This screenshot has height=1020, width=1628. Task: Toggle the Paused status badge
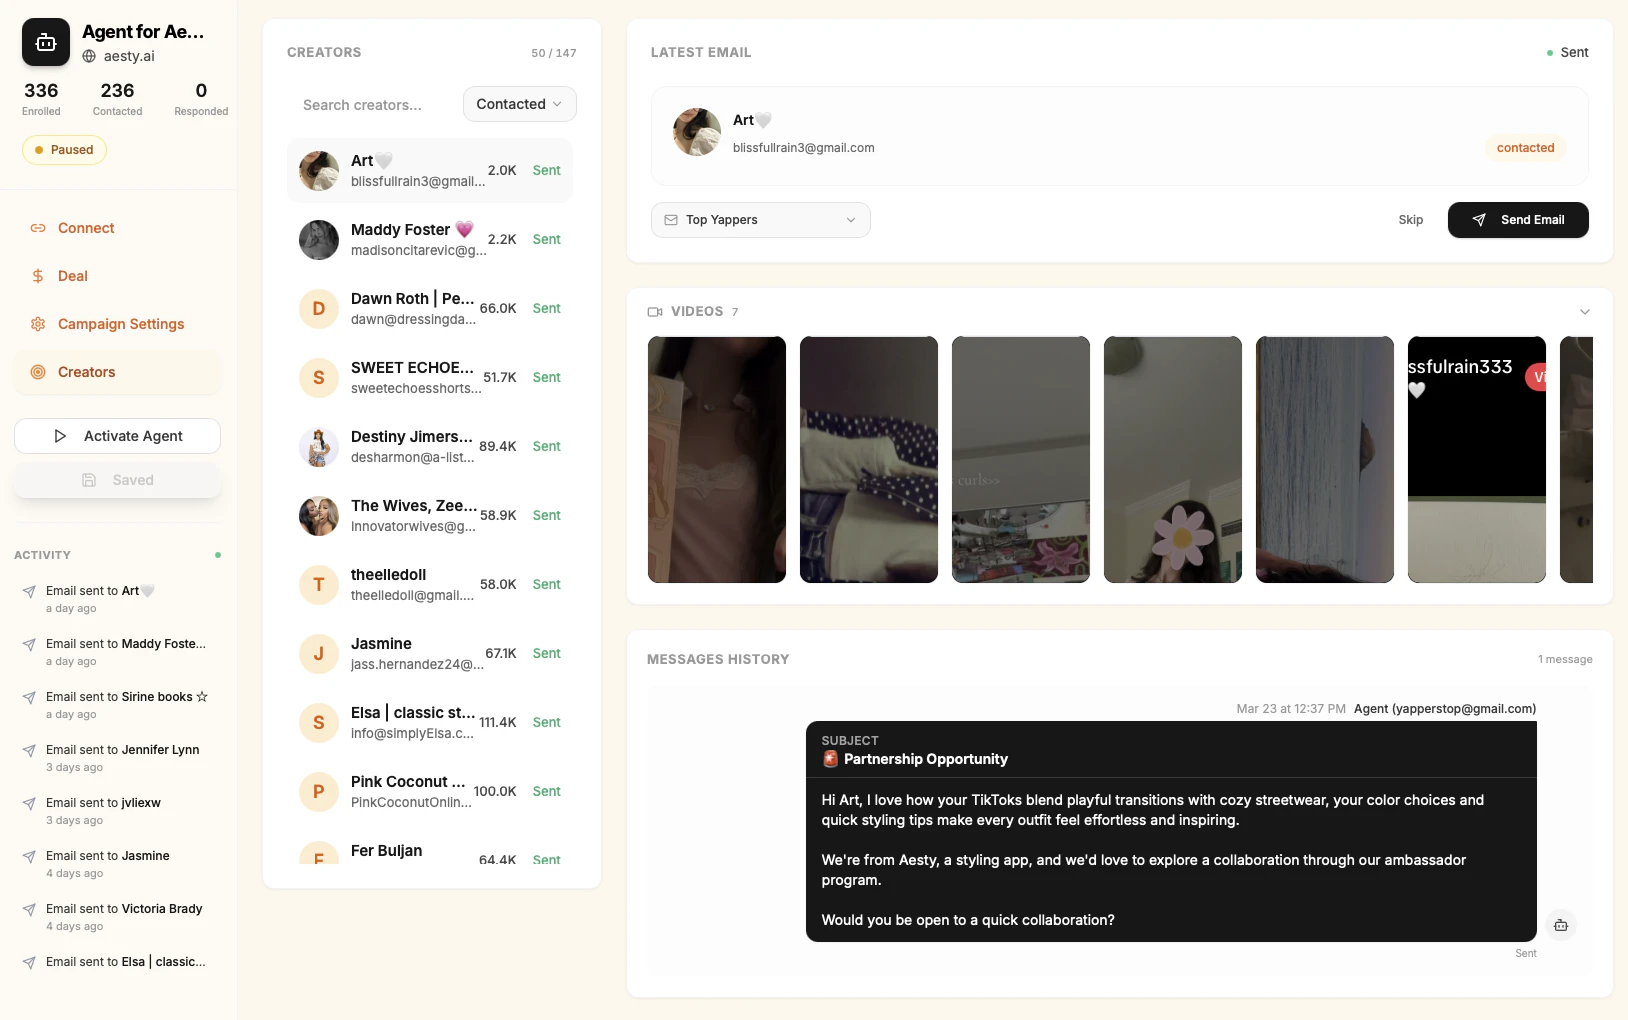[x=64, y=149]
